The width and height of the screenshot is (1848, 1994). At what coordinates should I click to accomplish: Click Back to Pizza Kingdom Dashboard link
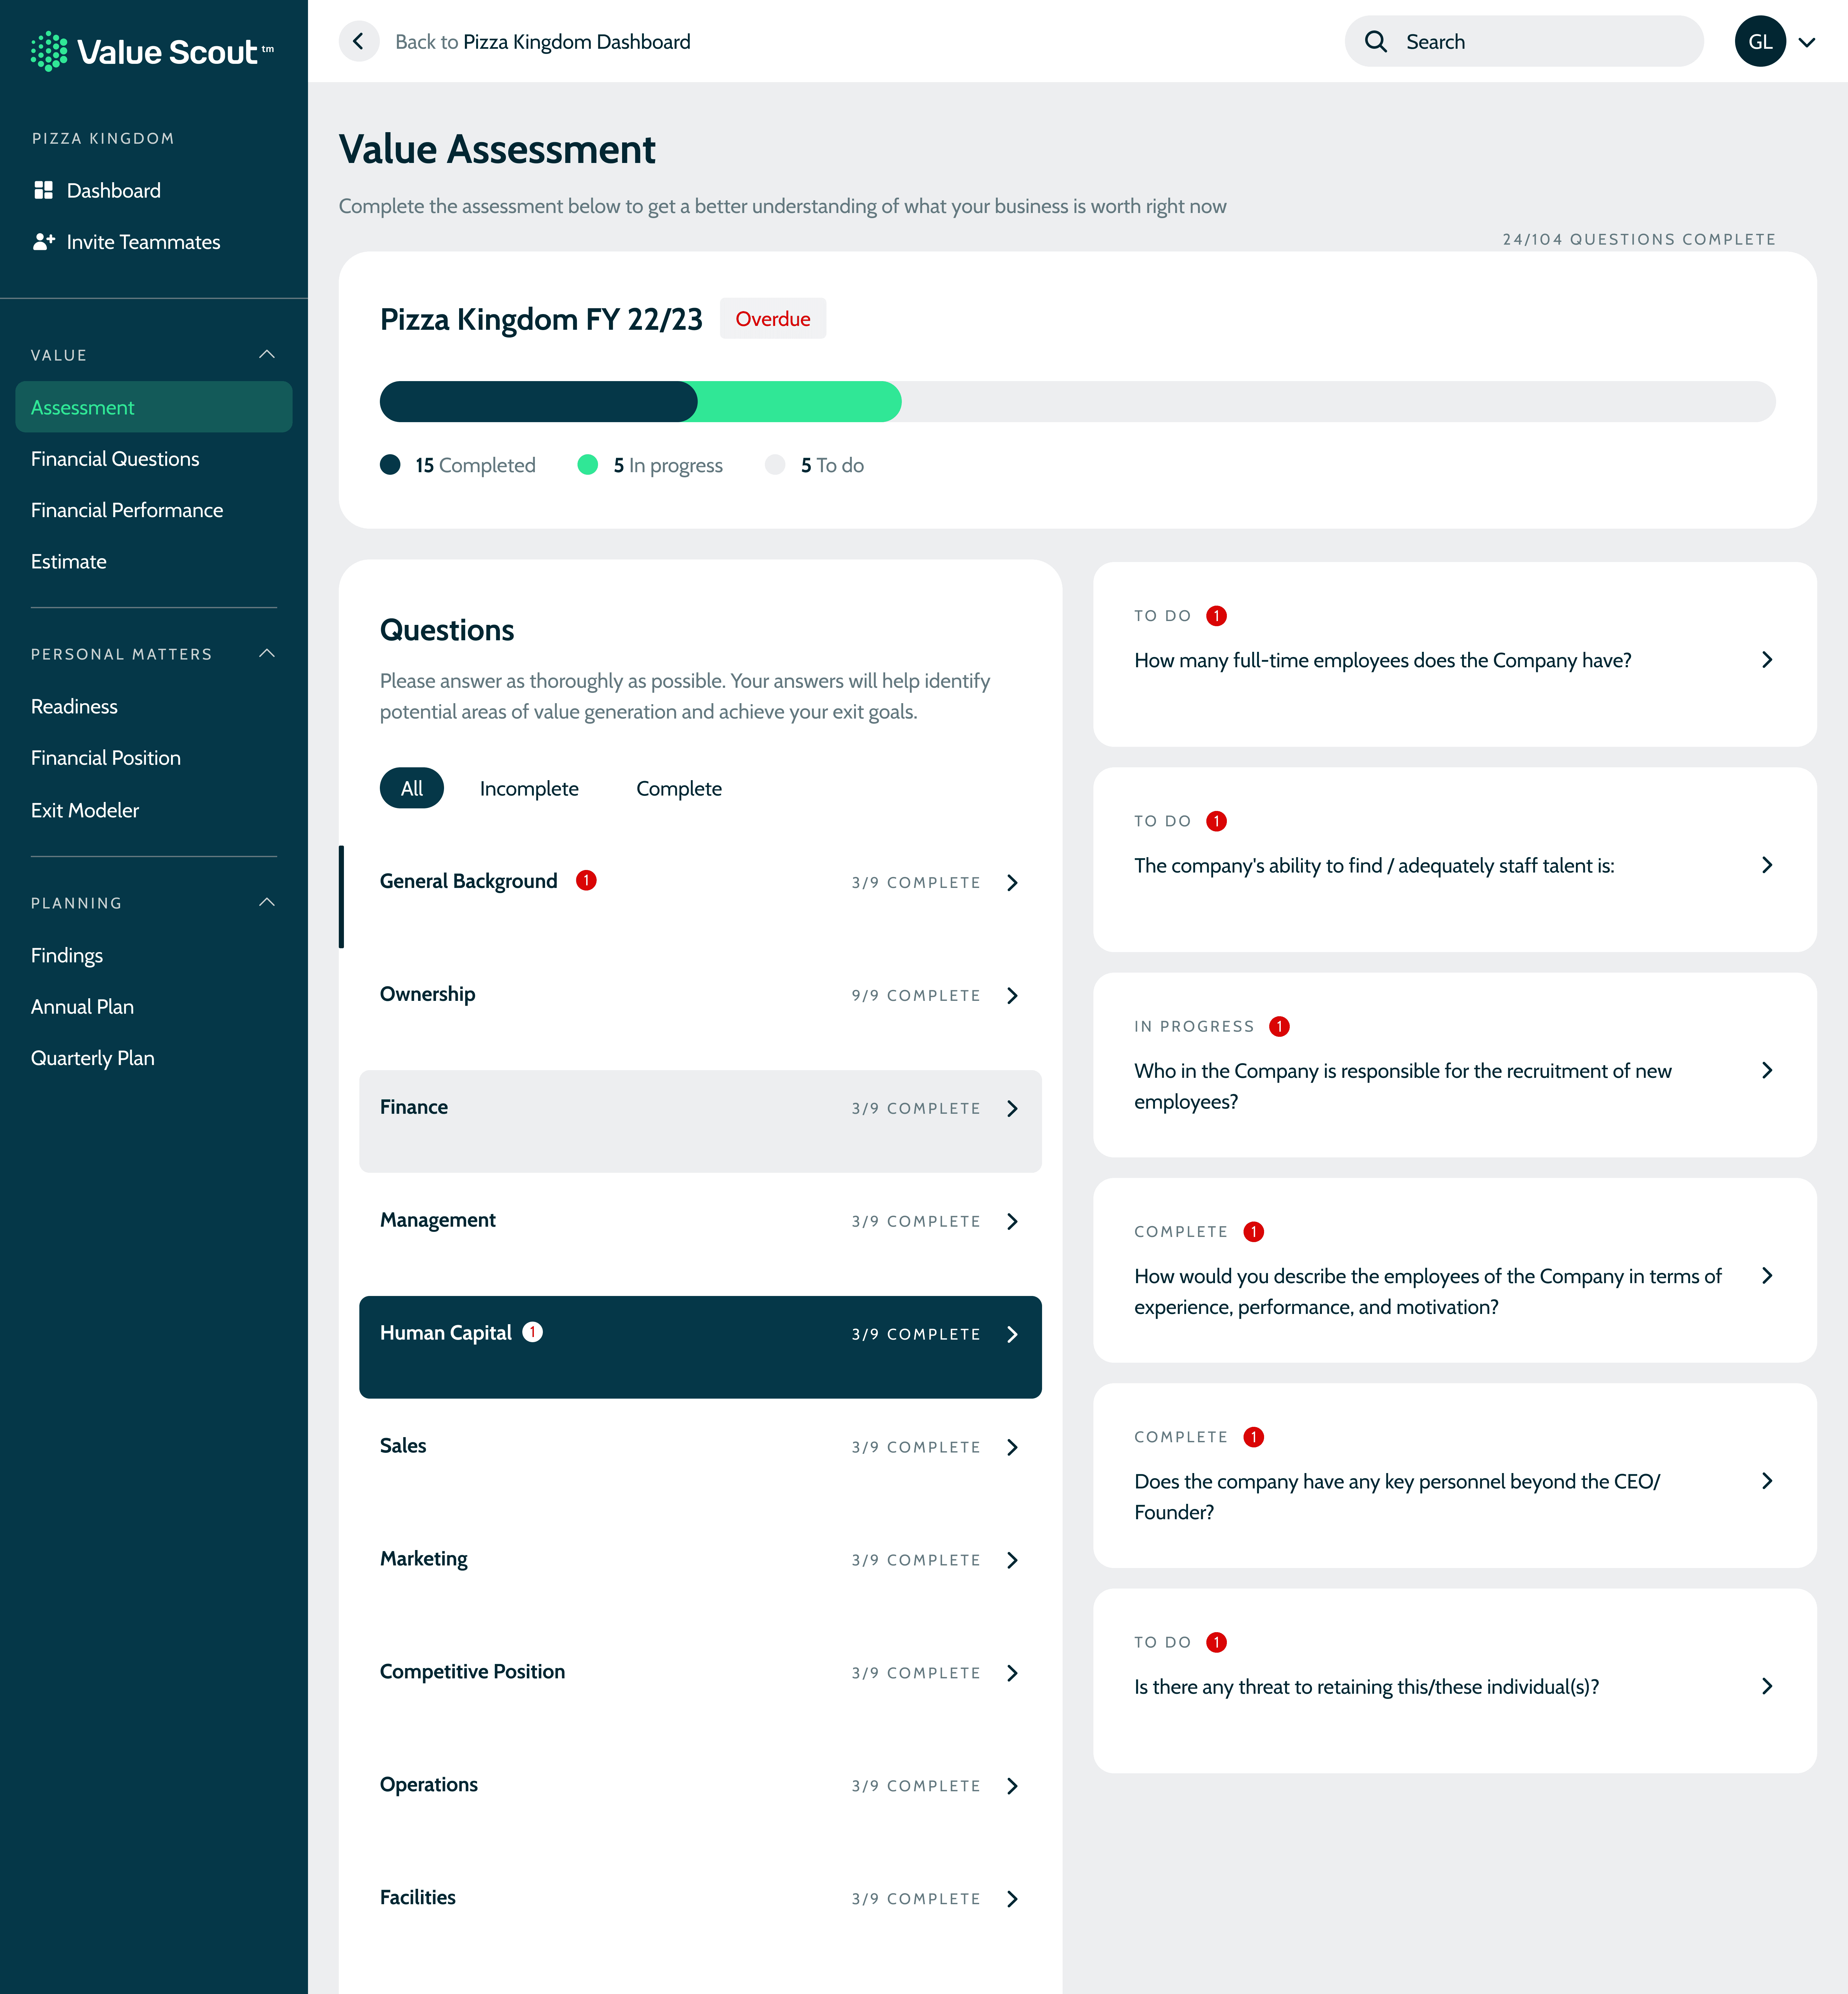pyautogui.click(x=543, y=42)
